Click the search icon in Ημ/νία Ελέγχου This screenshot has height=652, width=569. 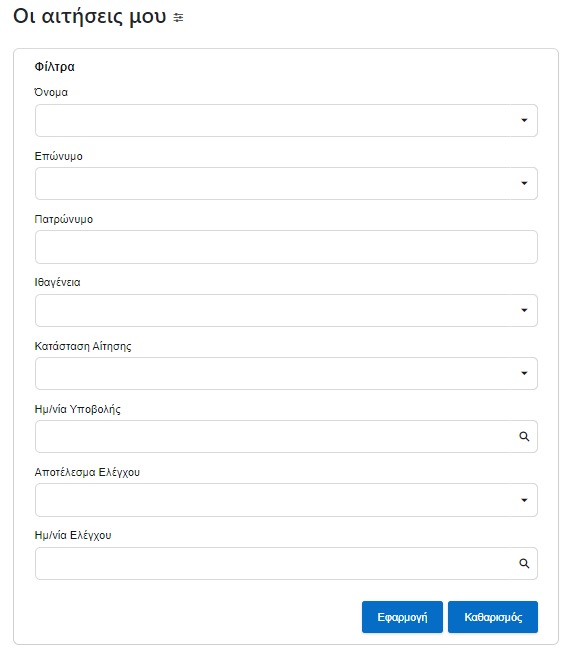(x=524, y=563)
